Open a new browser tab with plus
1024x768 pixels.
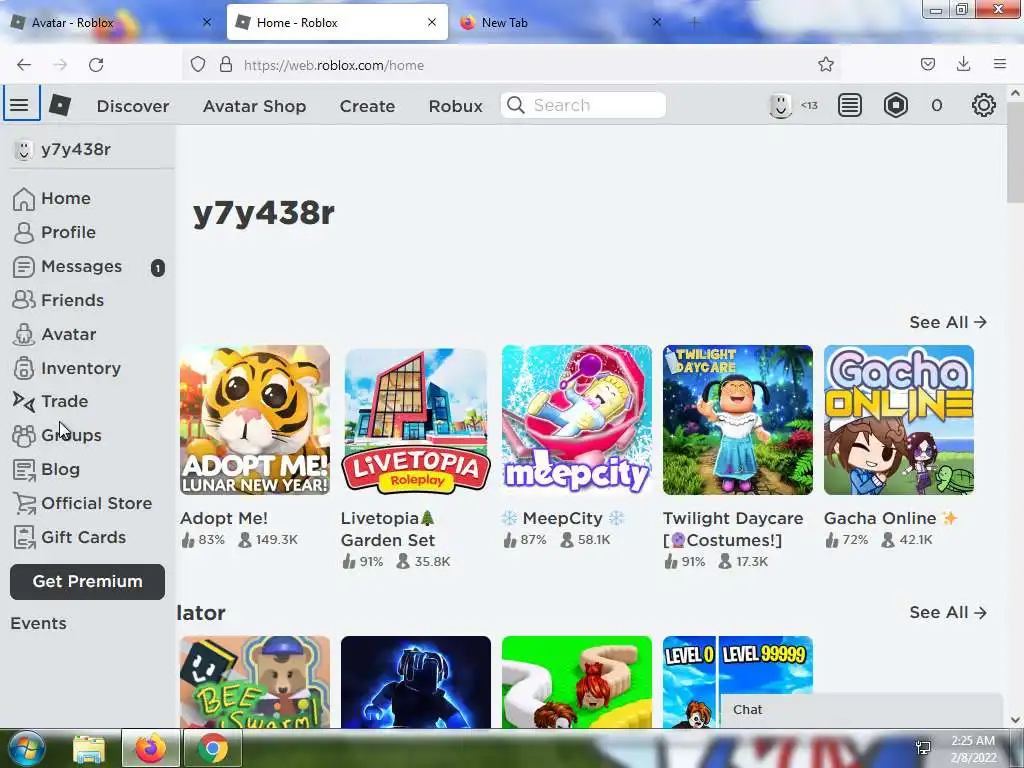pyautogui.click(x=694, y=23)
